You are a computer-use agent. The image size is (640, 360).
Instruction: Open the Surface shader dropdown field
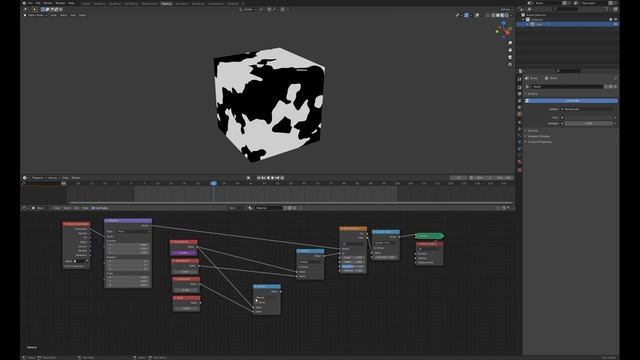(588, 109)
